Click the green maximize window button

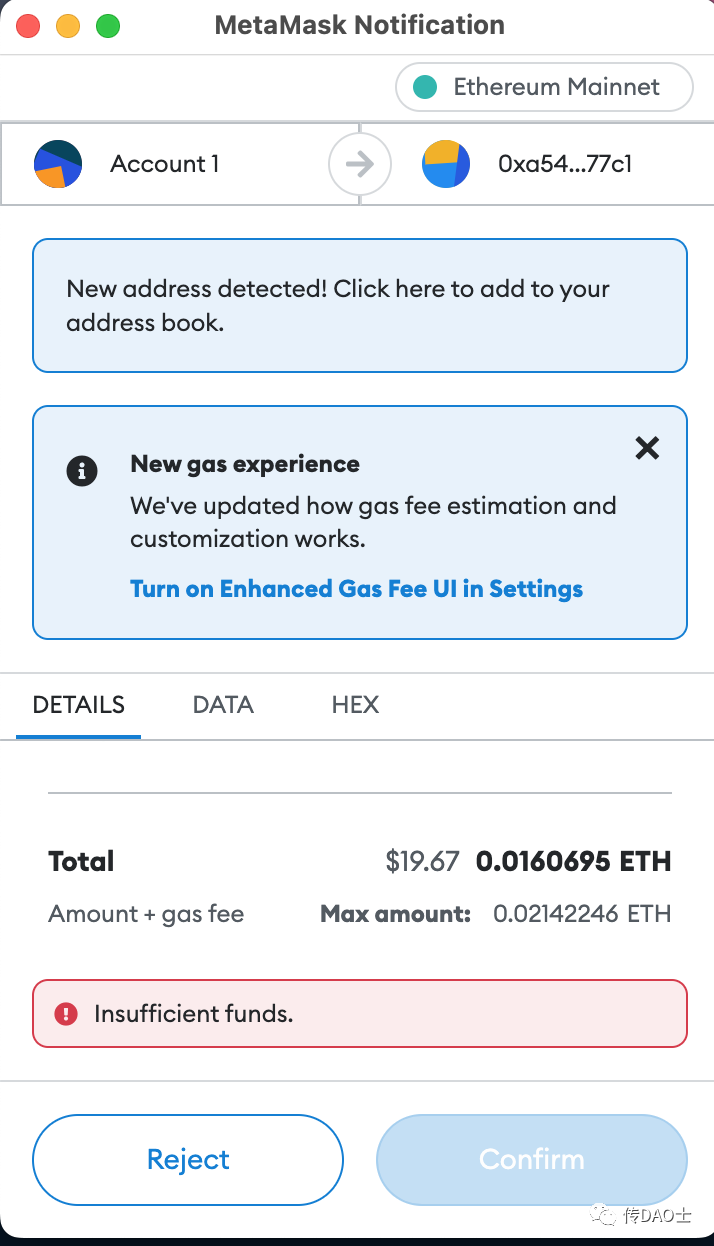pos(108,26)
